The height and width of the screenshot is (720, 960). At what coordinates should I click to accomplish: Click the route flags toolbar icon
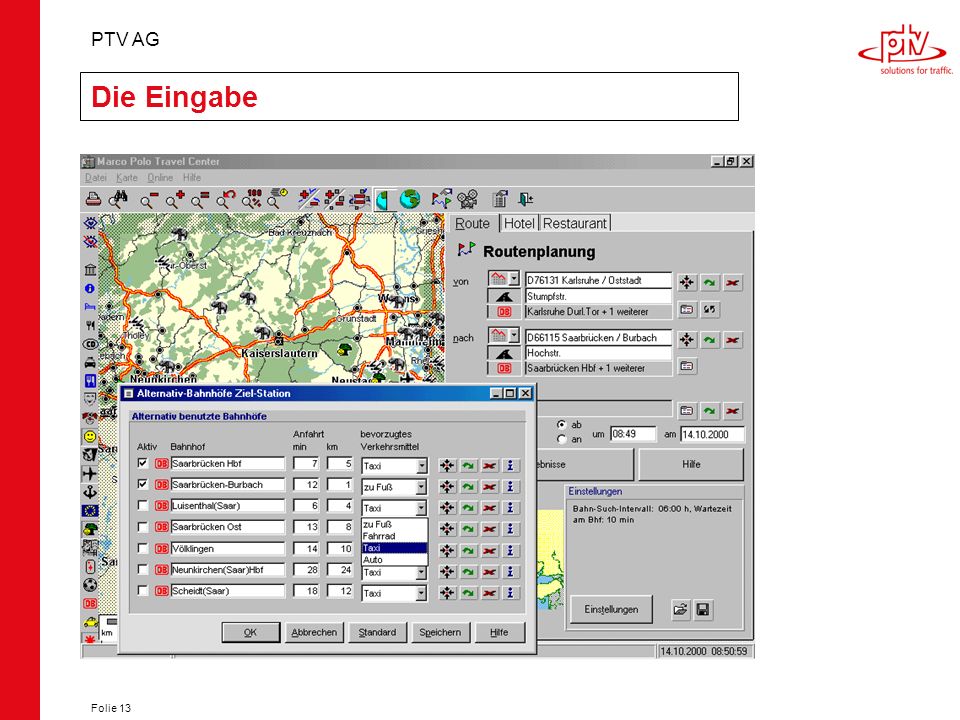pos(441,199)
